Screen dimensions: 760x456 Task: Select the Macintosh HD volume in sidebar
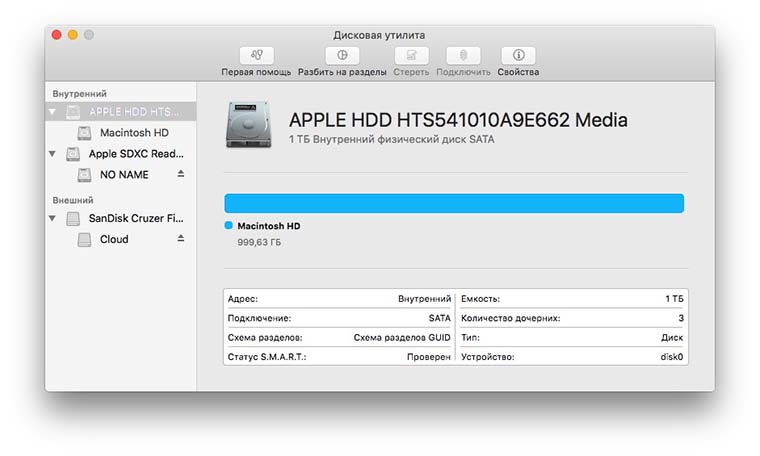click(121, 133)
